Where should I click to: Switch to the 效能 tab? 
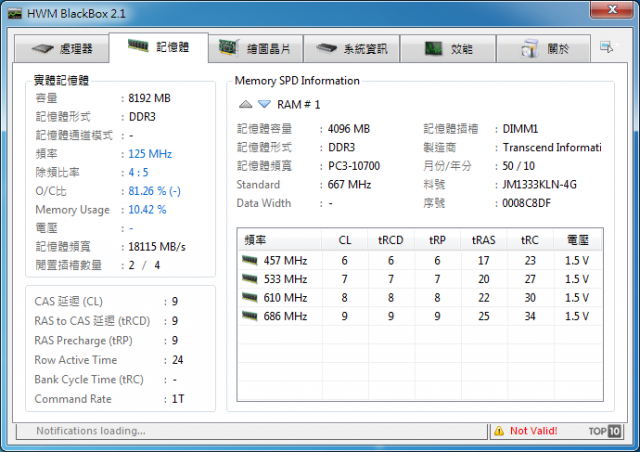[448, 49]
